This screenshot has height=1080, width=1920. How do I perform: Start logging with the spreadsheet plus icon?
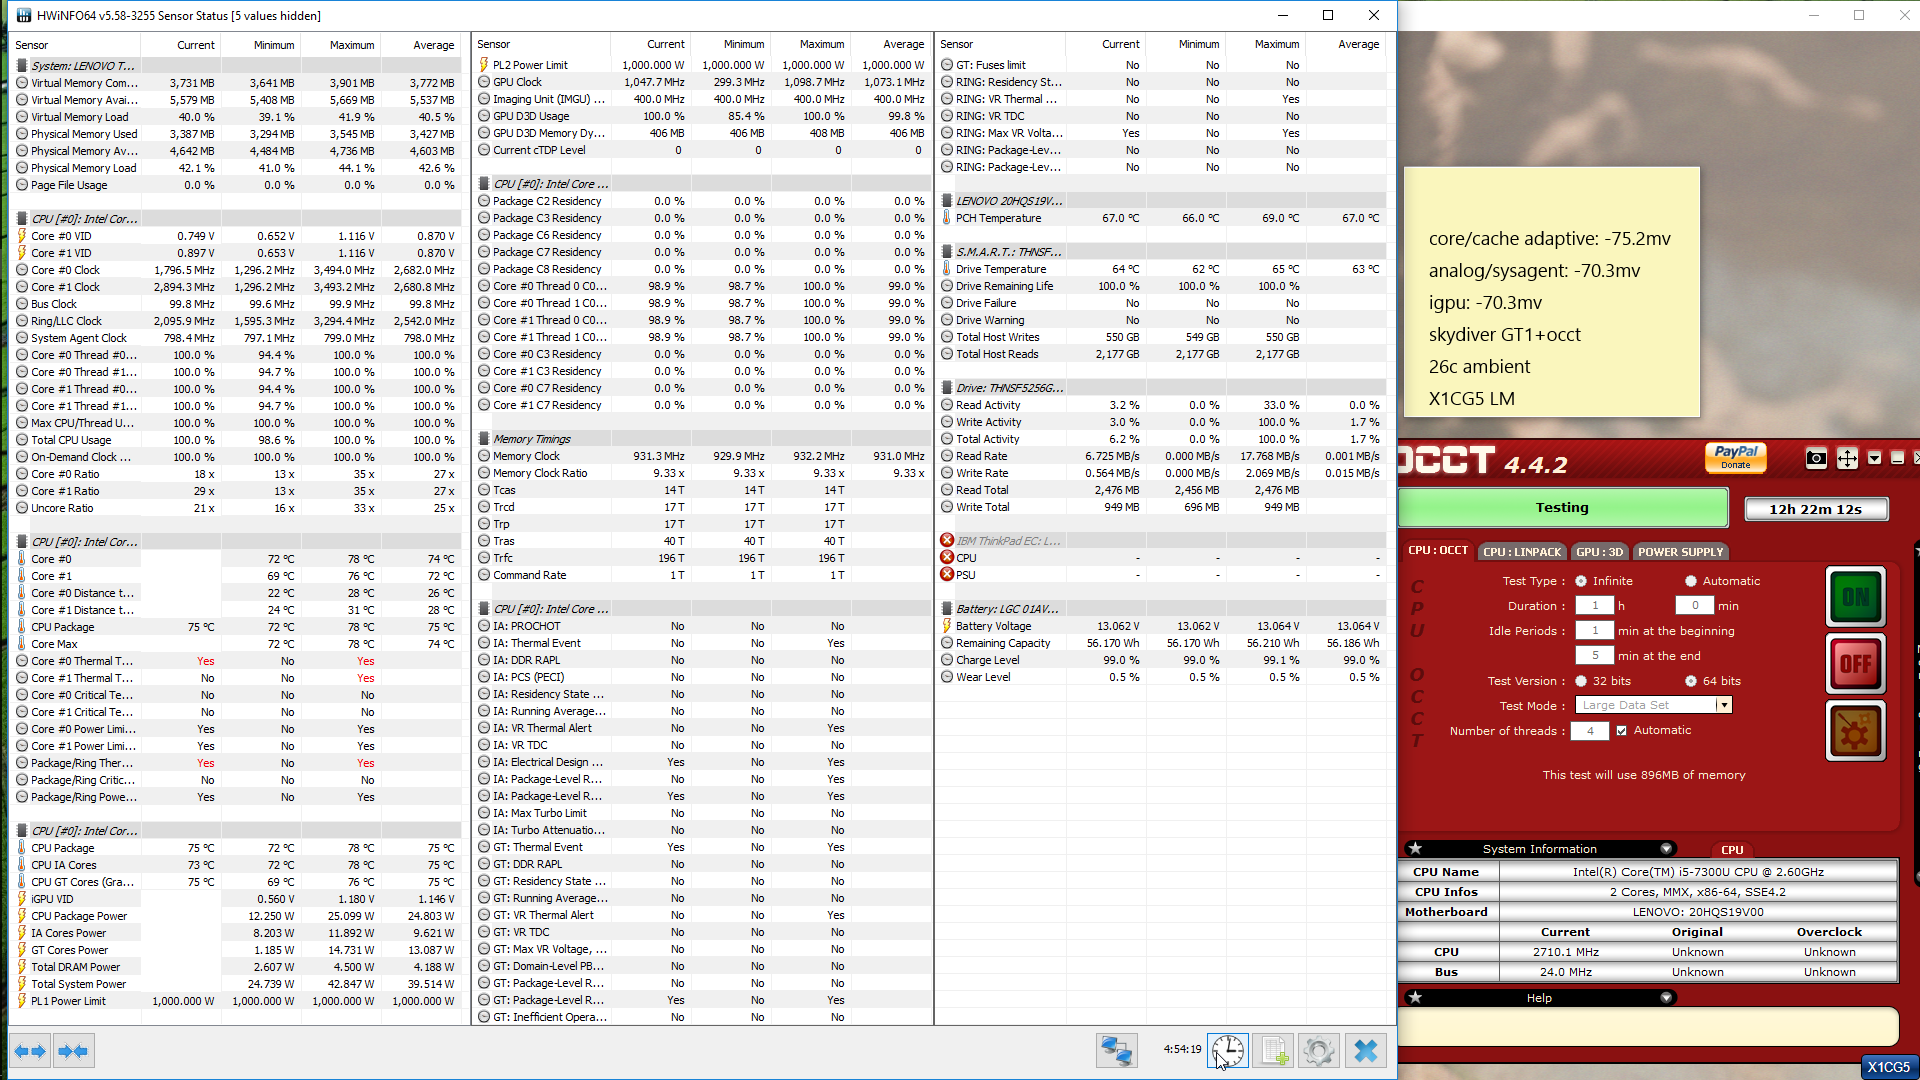[x=1273, y=1051]
